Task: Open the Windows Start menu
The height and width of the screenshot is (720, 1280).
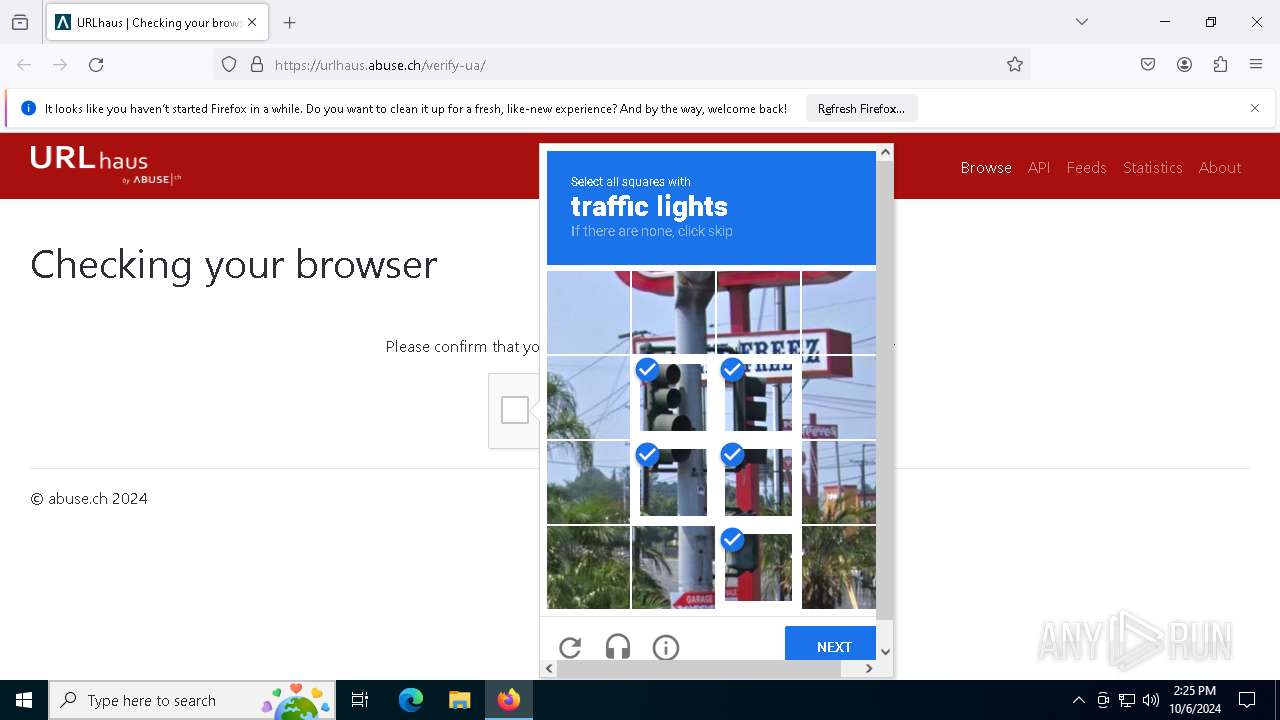Action: [x=24, y=700]
